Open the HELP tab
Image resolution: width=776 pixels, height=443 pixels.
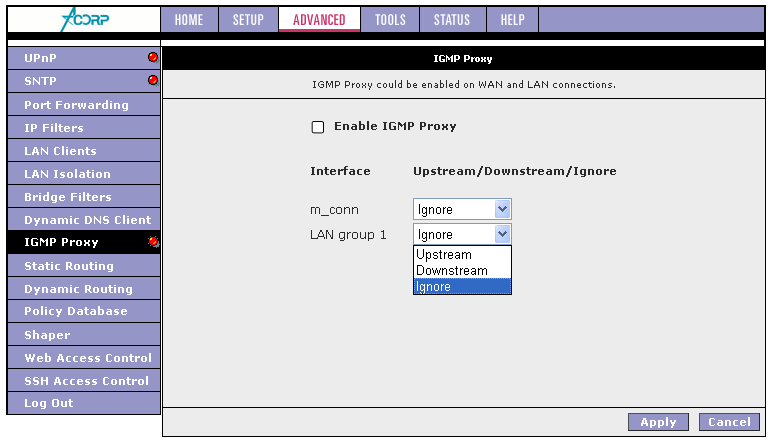tap(512, 20)
